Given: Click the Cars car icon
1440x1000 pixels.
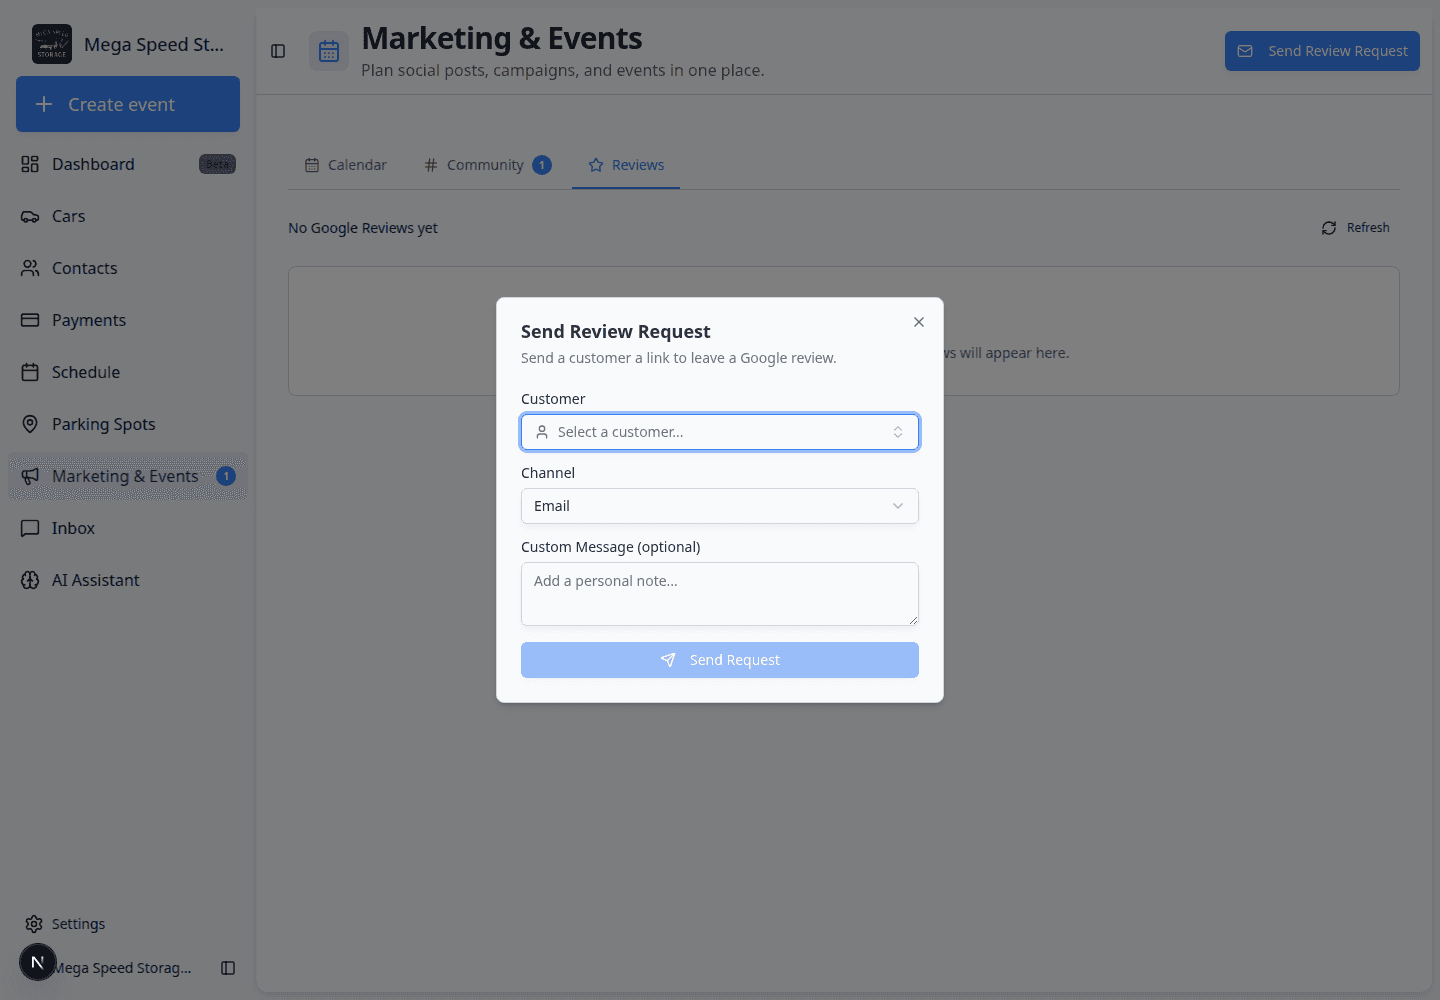Looking at the screenshot, I should tap(30, 216).
